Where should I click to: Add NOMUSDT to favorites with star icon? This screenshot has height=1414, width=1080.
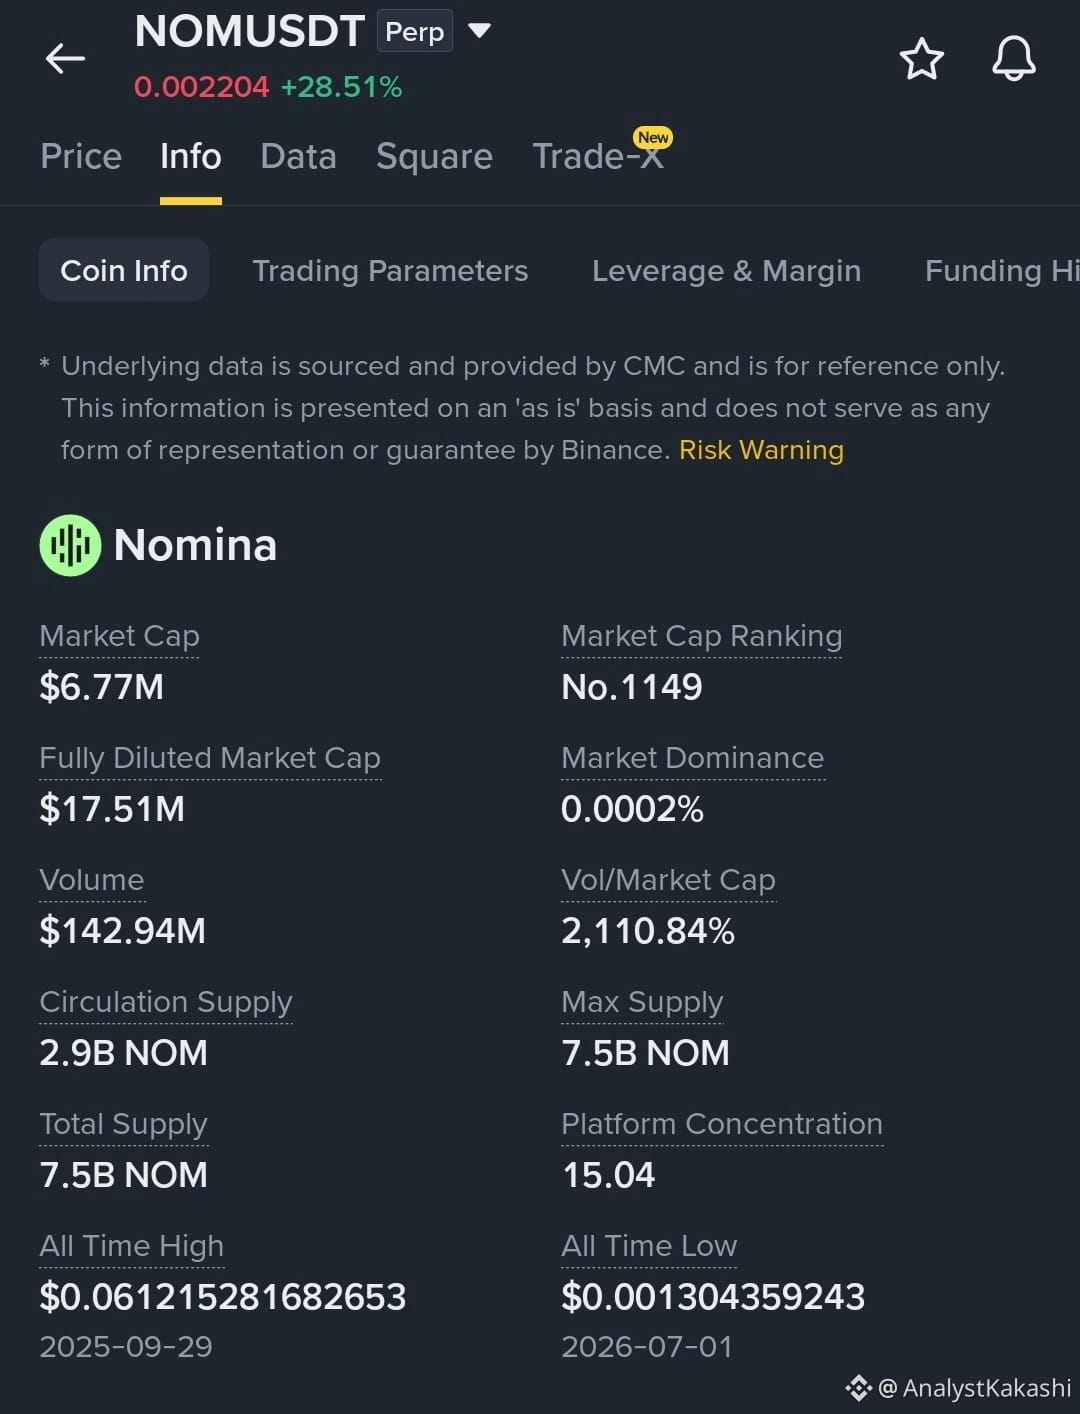tap(921, 59)
